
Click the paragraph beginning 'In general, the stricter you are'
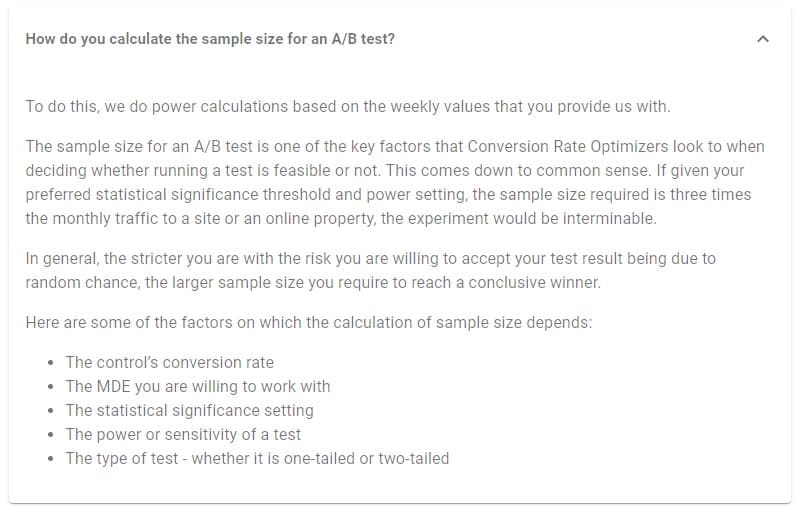[370, 258]
